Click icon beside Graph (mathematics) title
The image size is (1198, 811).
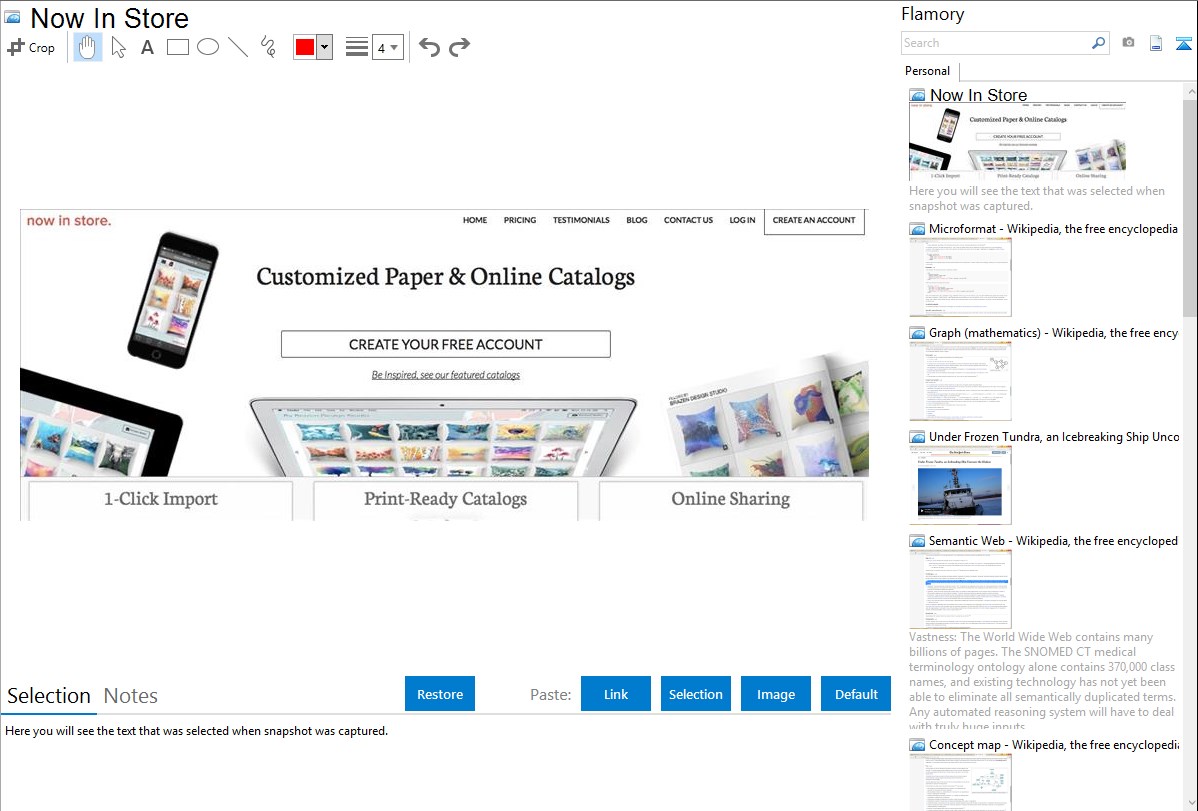tap(917, 333)
